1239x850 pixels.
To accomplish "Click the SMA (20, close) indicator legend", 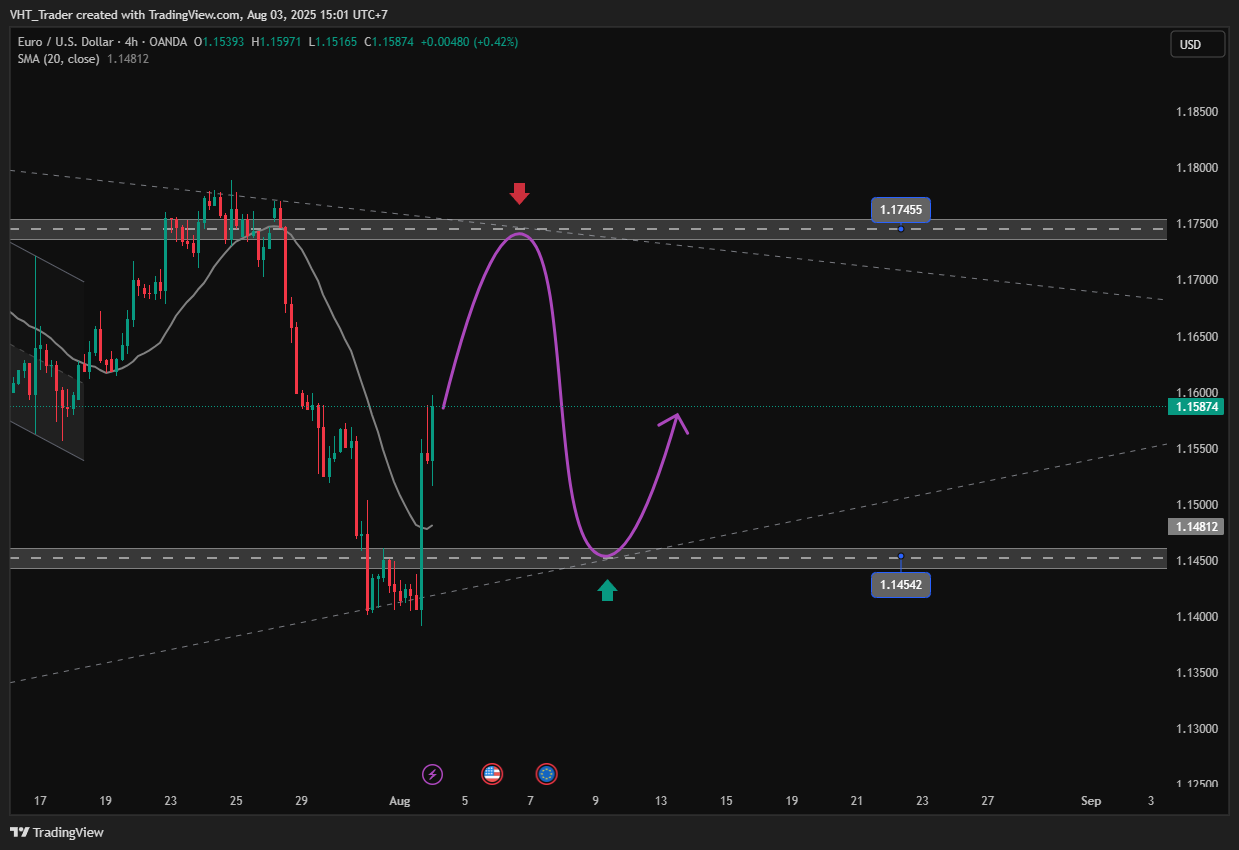I will (58, 59).
